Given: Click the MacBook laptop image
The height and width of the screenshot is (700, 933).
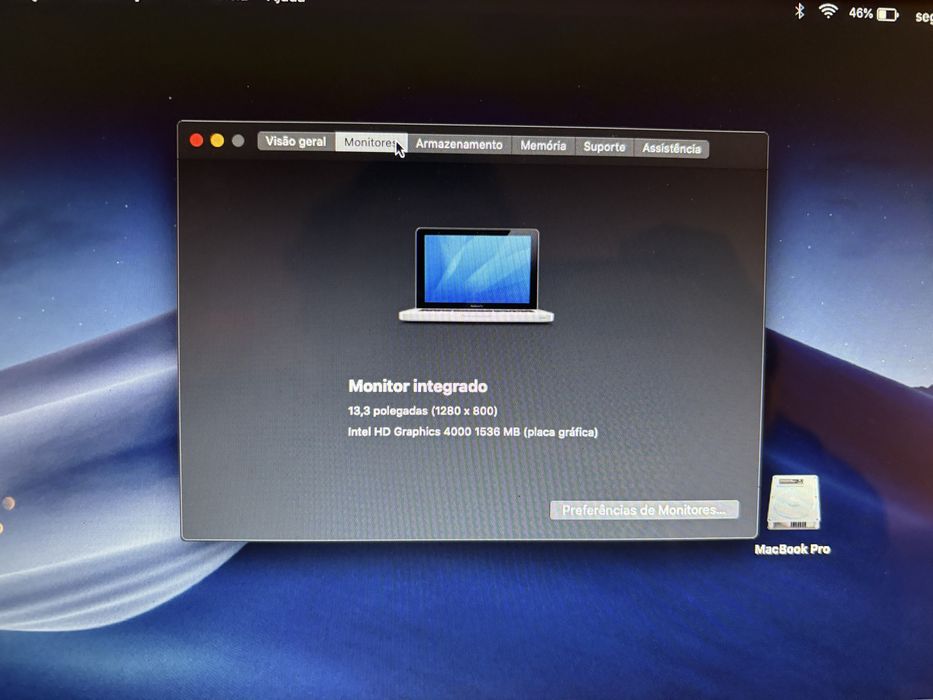Looking at the screenshot, I should 476,275.
